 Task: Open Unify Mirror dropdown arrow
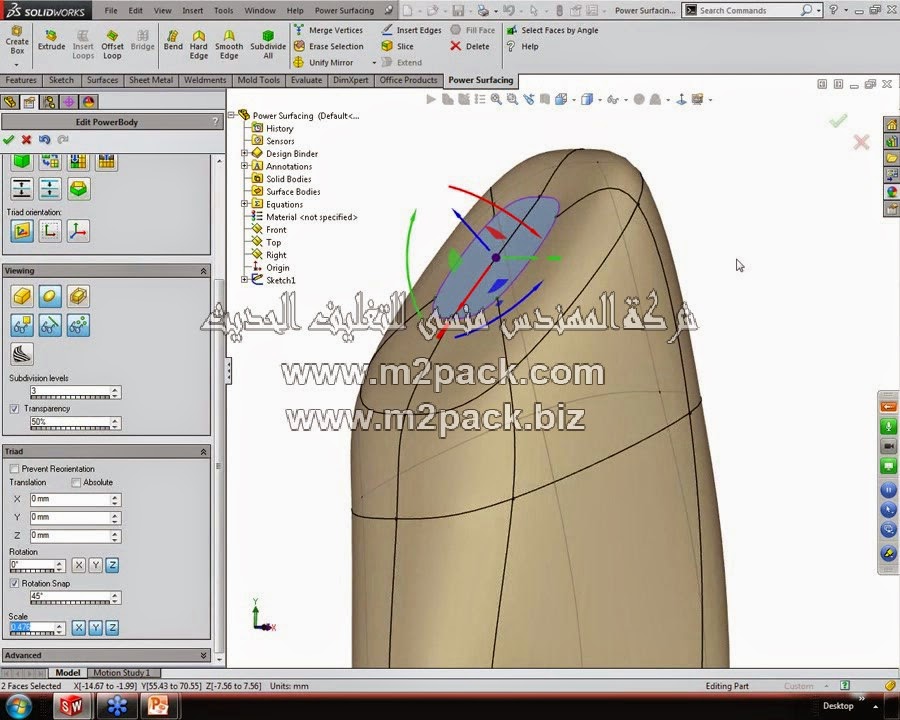click(x=374, y=63)
